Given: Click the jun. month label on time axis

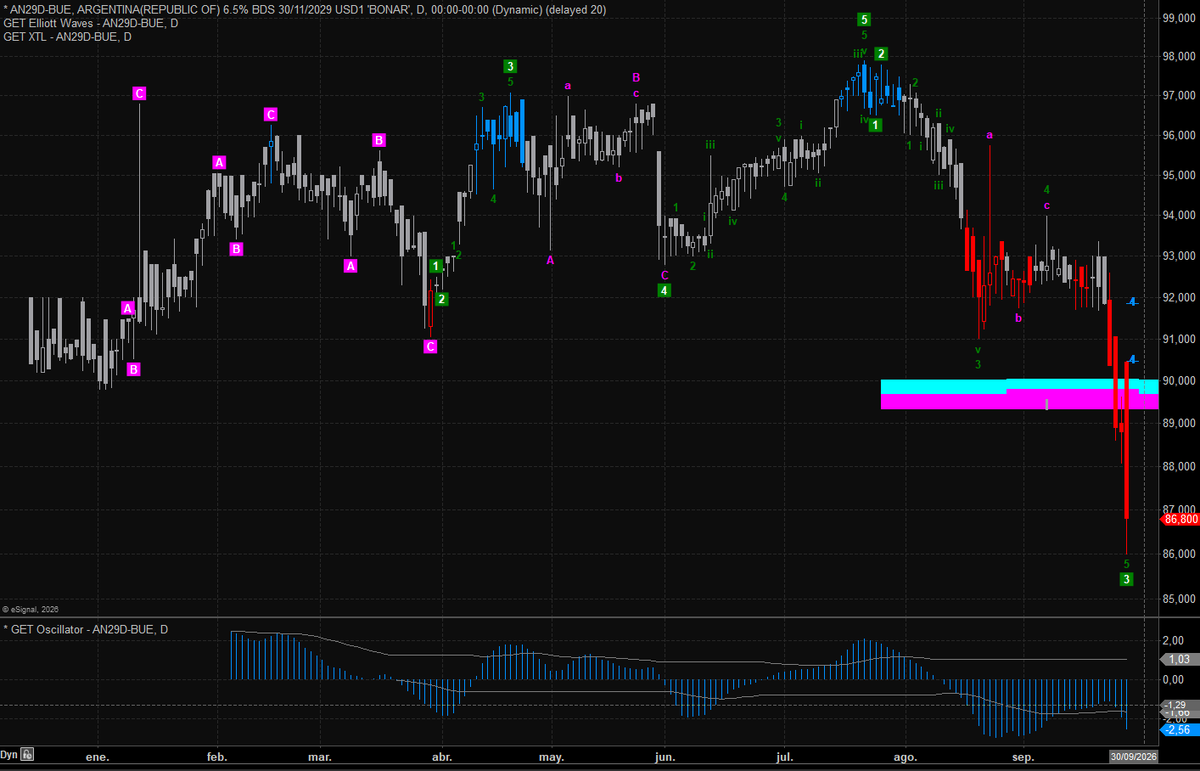Looking at the screenshot, I should coord(665,758).
